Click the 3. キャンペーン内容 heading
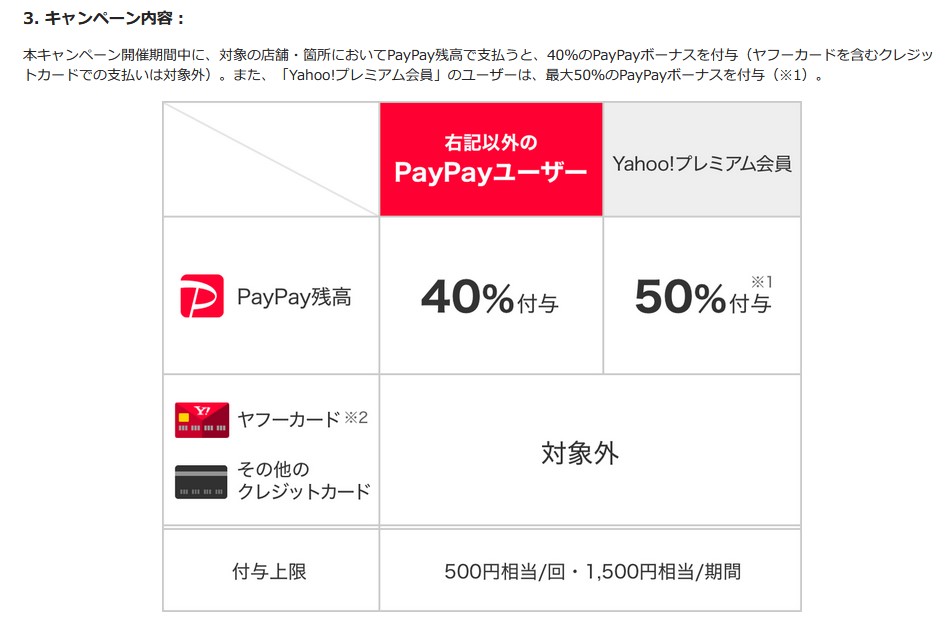The image size is (950, 620). [104, 18]
